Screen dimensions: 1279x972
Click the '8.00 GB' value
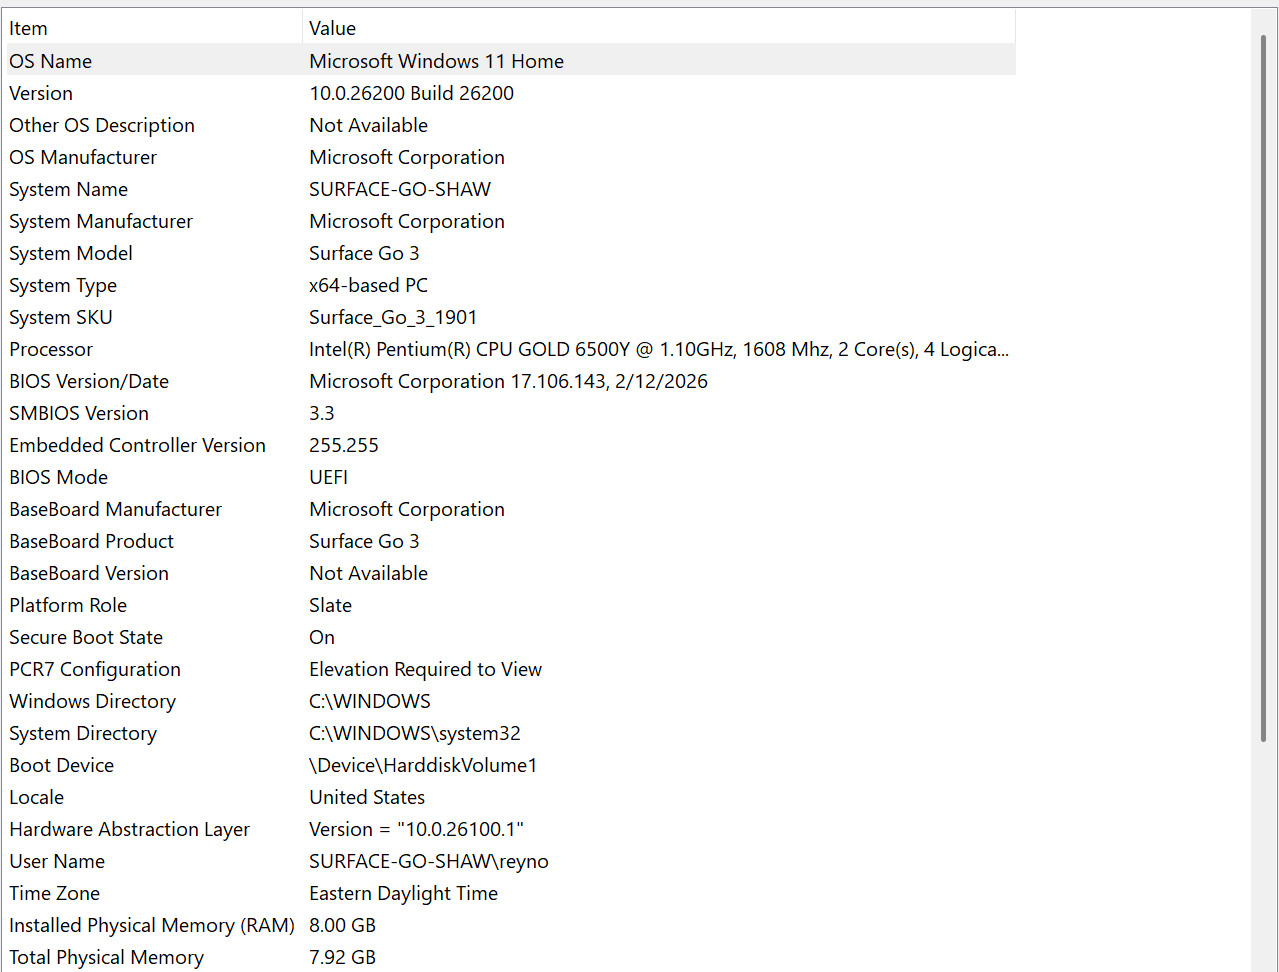point(342,925)
